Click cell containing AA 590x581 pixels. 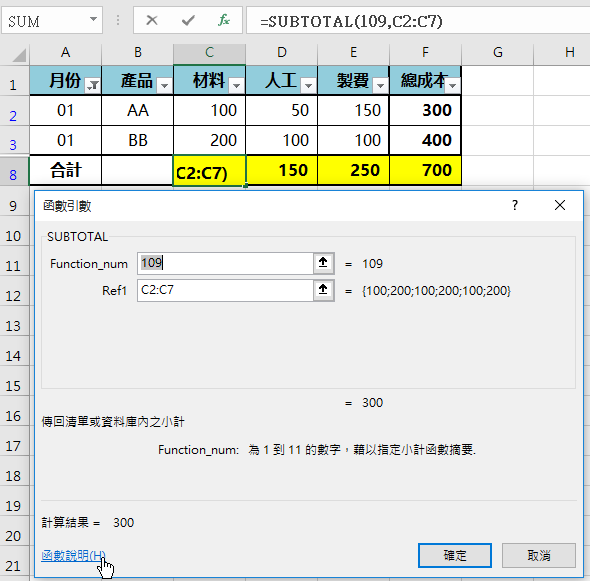click(138, 110)
